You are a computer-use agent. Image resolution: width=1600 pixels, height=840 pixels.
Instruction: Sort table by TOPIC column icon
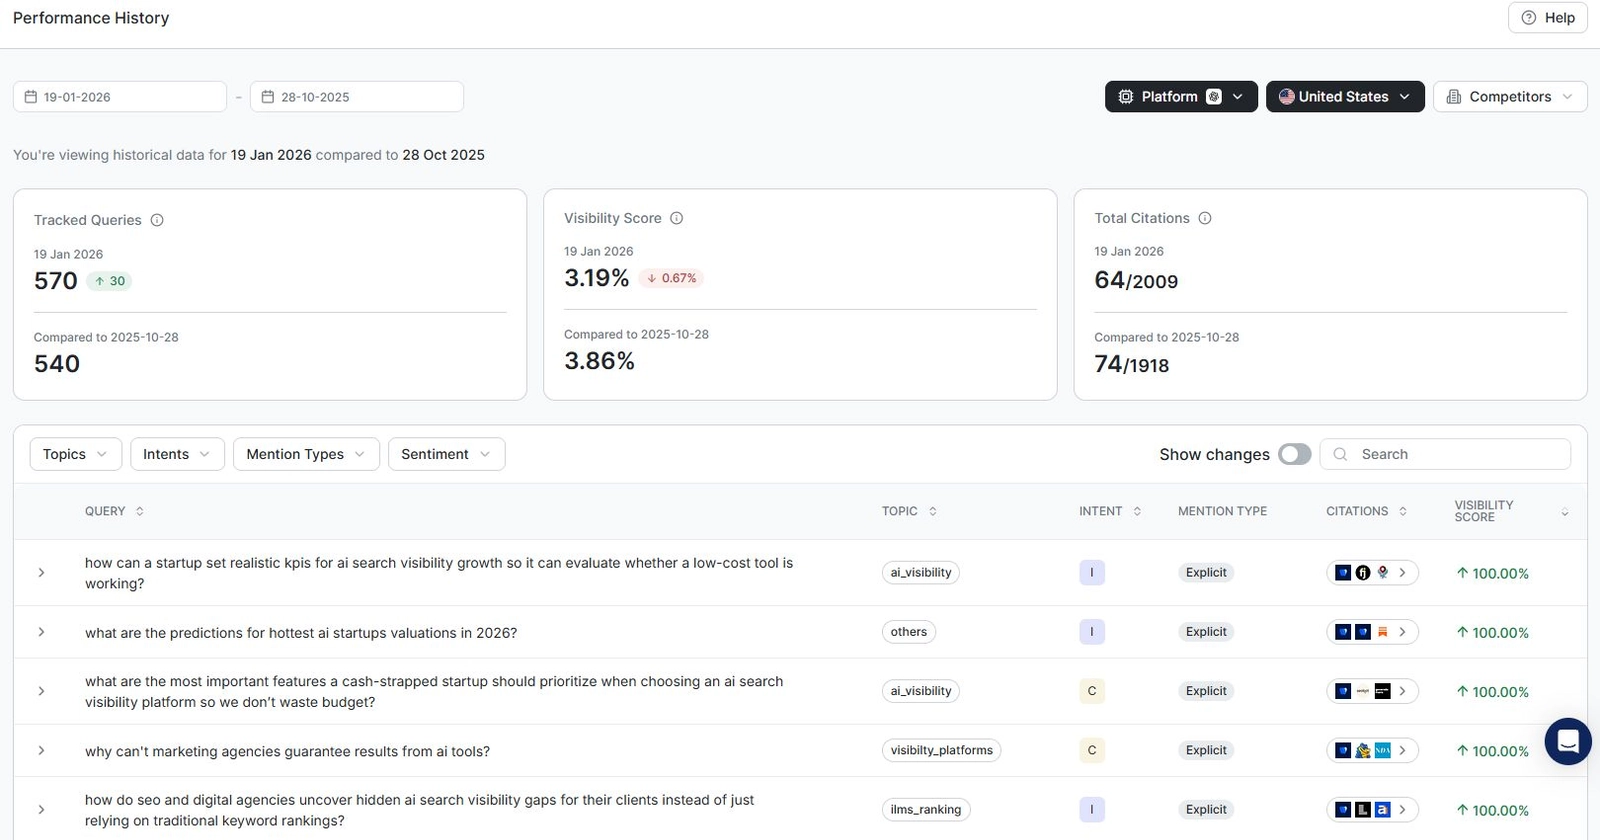tap(933, 511)
